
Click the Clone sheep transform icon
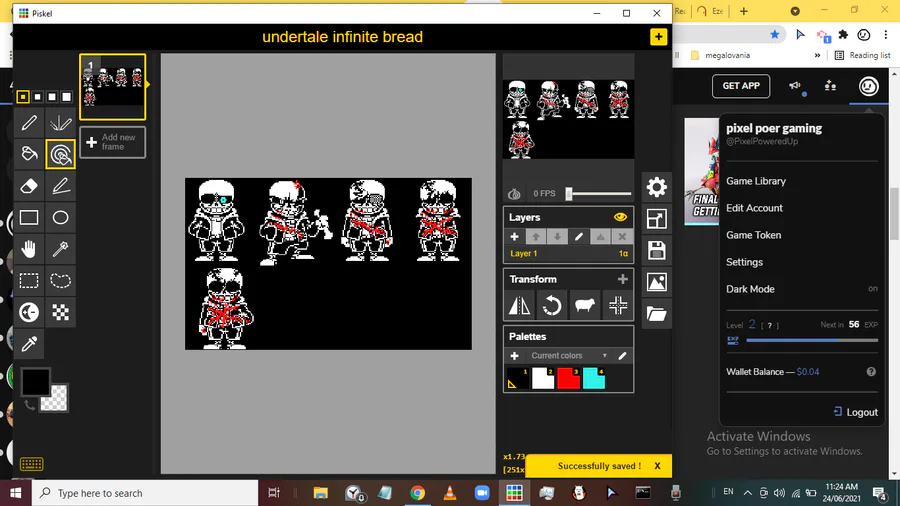(x=584, y=305)
